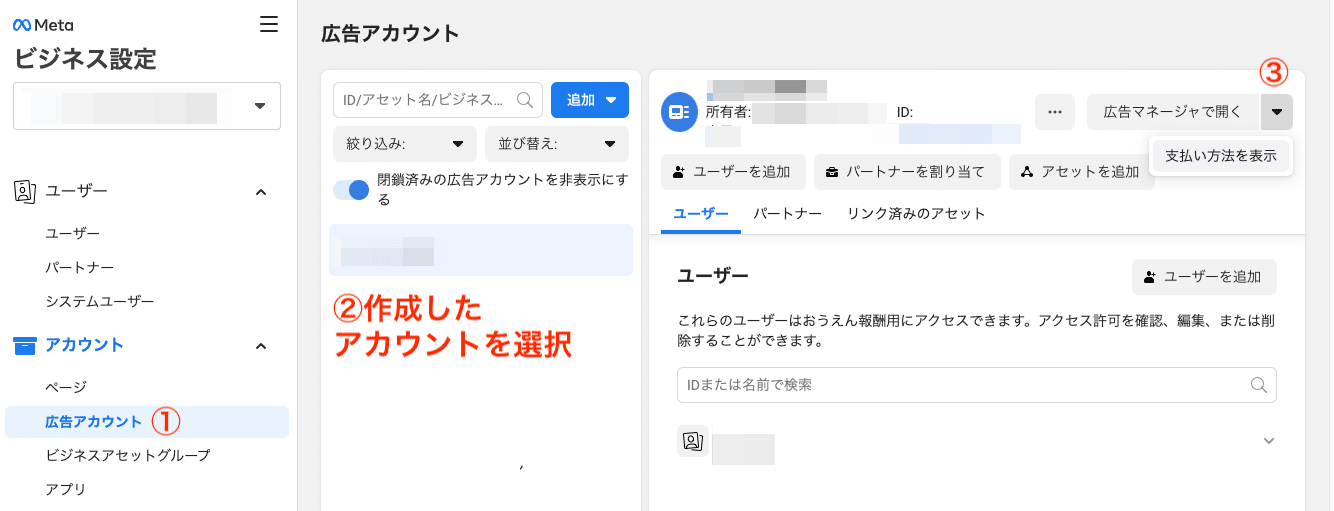Click the magnifier in the asset search
Image resolution: width=1334 pixels, height=511 pixels.
[x=524, y=100]
